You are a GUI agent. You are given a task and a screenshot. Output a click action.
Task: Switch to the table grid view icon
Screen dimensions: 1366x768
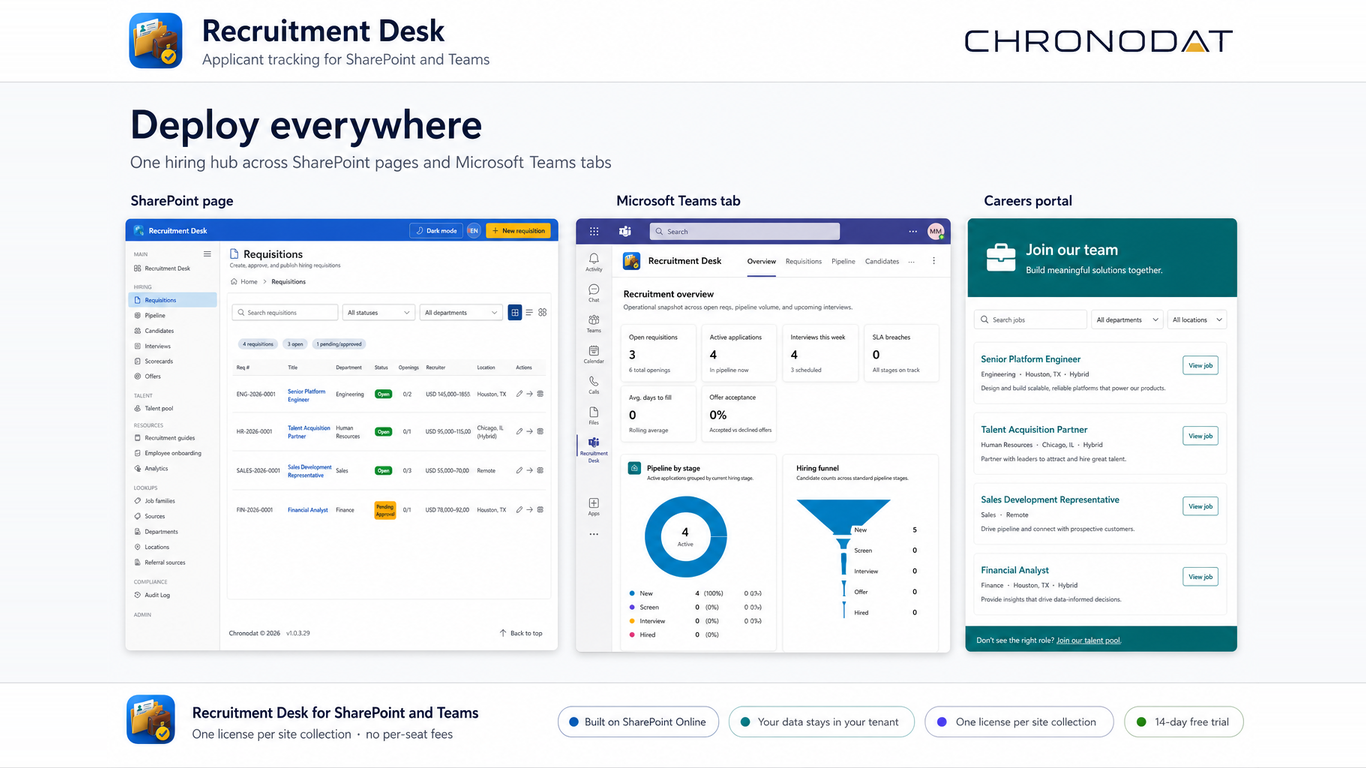tap(515, 313)
